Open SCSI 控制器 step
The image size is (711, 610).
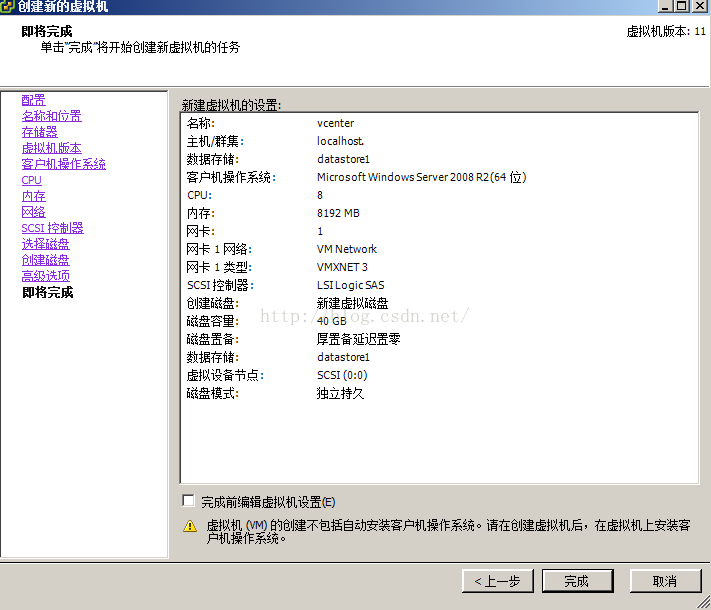tap(53, 228)
